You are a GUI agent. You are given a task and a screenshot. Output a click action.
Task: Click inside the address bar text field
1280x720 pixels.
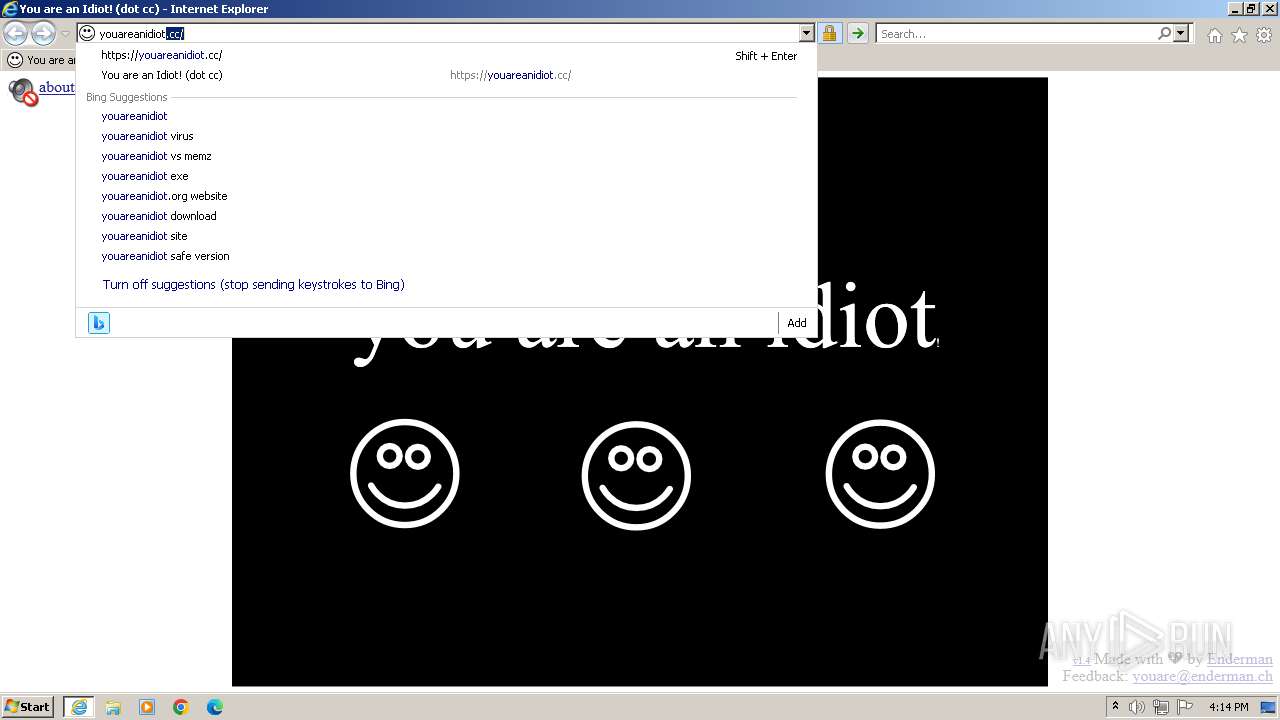tap(447, 34)
